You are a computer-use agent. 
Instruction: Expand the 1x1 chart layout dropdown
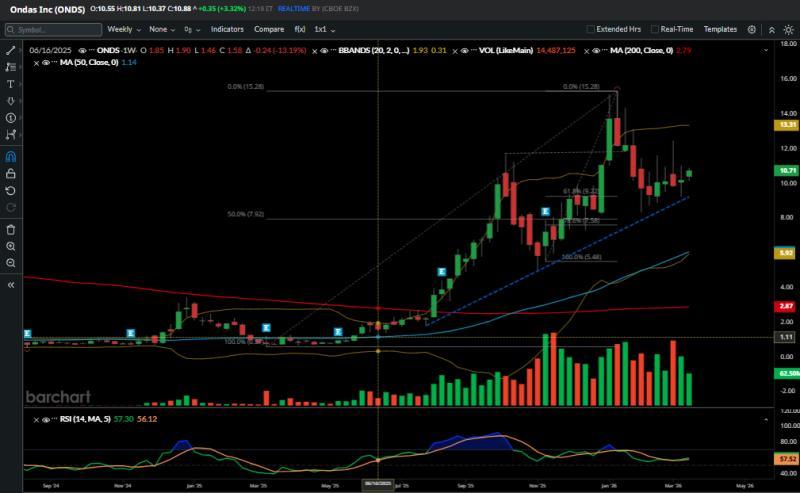pos(324,30)
